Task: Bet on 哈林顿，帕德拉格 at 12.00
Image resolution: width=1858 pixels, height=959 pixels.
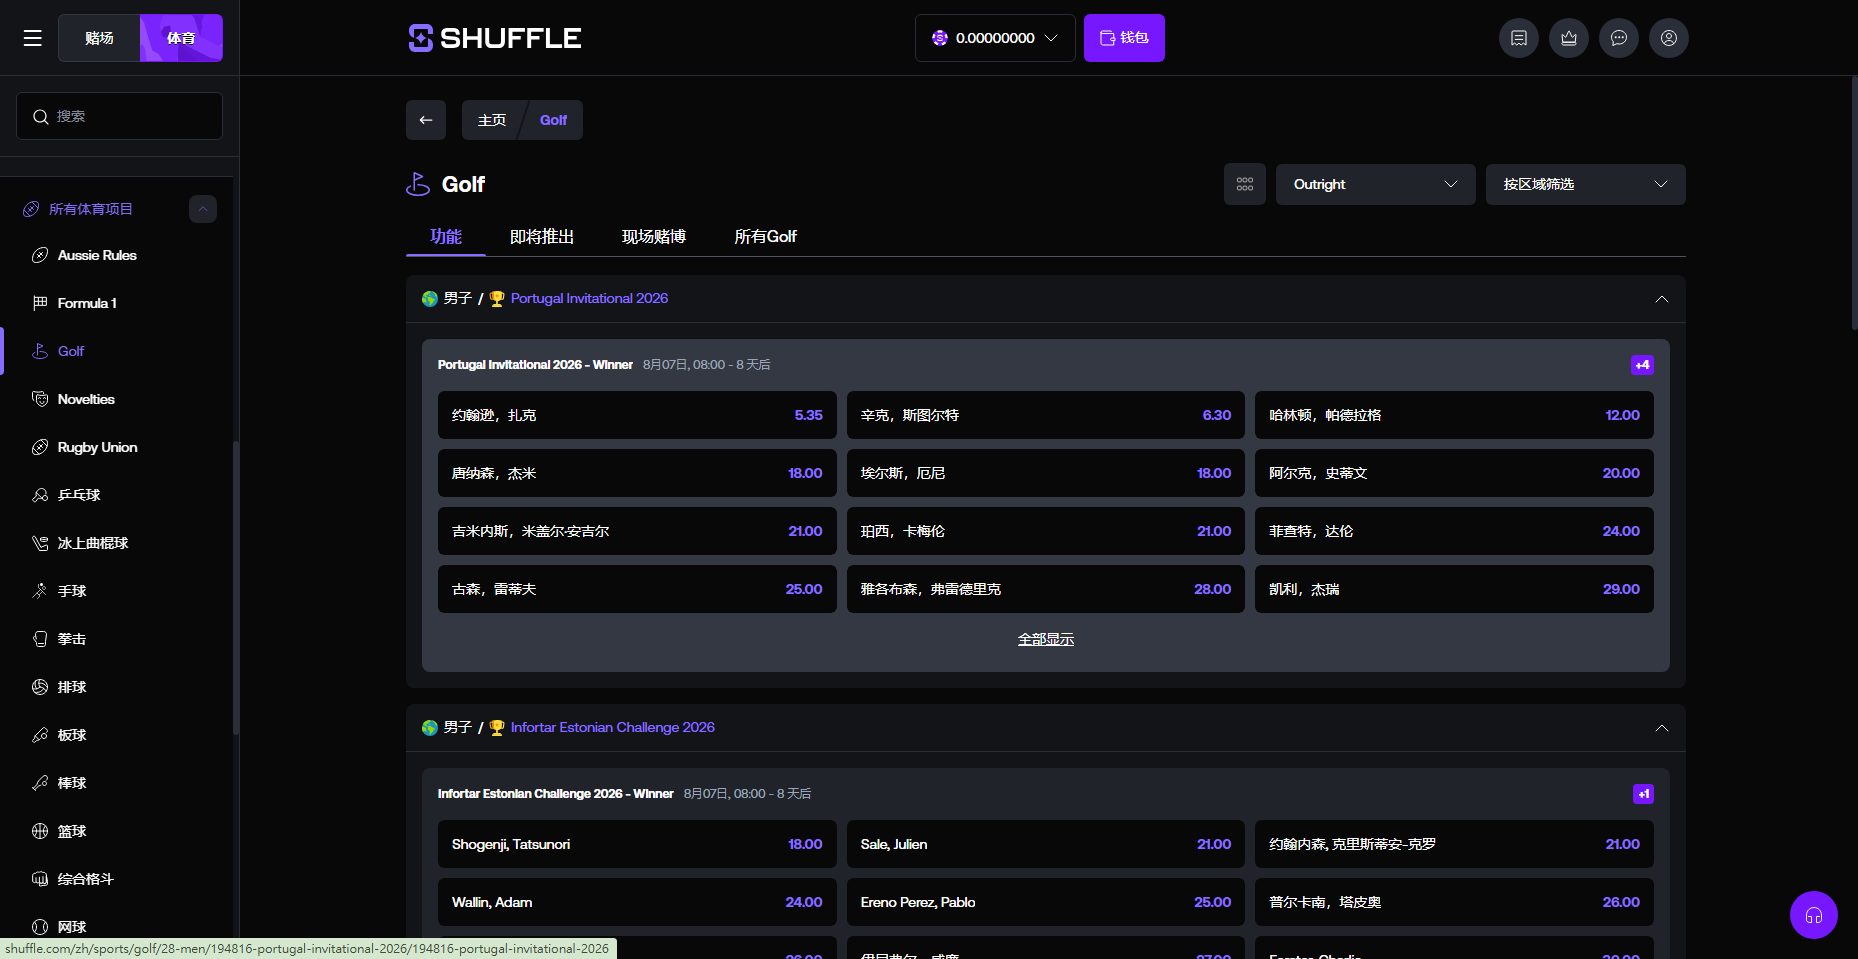Action: coord(1454,415)
